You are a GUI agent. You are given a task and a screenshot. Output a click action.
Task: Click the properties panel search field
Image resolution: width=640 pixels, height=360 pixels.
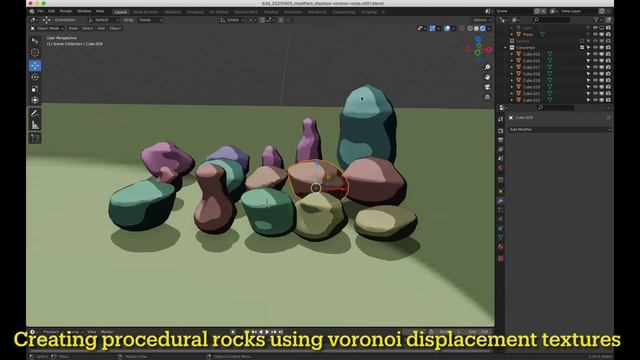point(555,107)
